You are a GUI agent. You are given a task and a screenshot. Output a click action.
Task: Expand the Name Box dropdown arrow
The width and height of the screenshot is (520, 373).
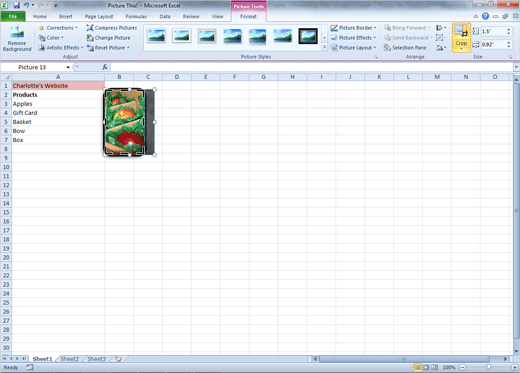68,67
